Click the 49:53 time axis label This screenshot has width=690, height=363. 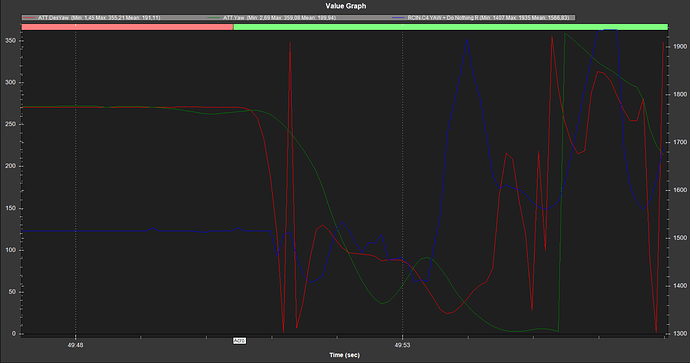click(402, 345)
